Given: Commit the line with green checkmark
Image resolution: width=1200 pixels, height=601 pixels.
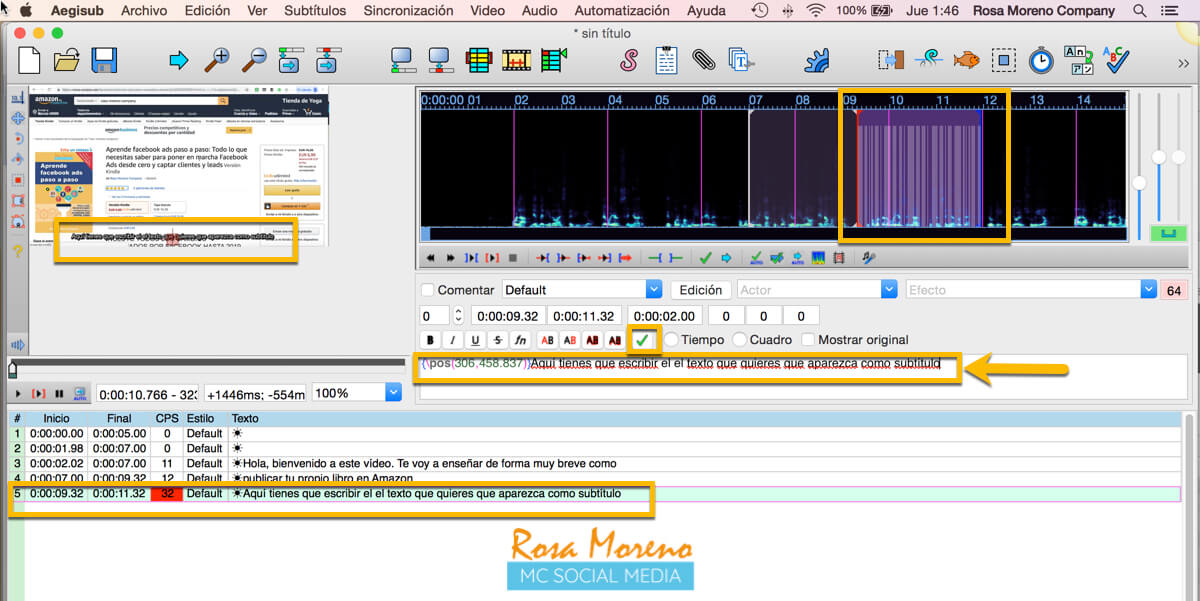Looking at the screenshot, I should point(642,340).
